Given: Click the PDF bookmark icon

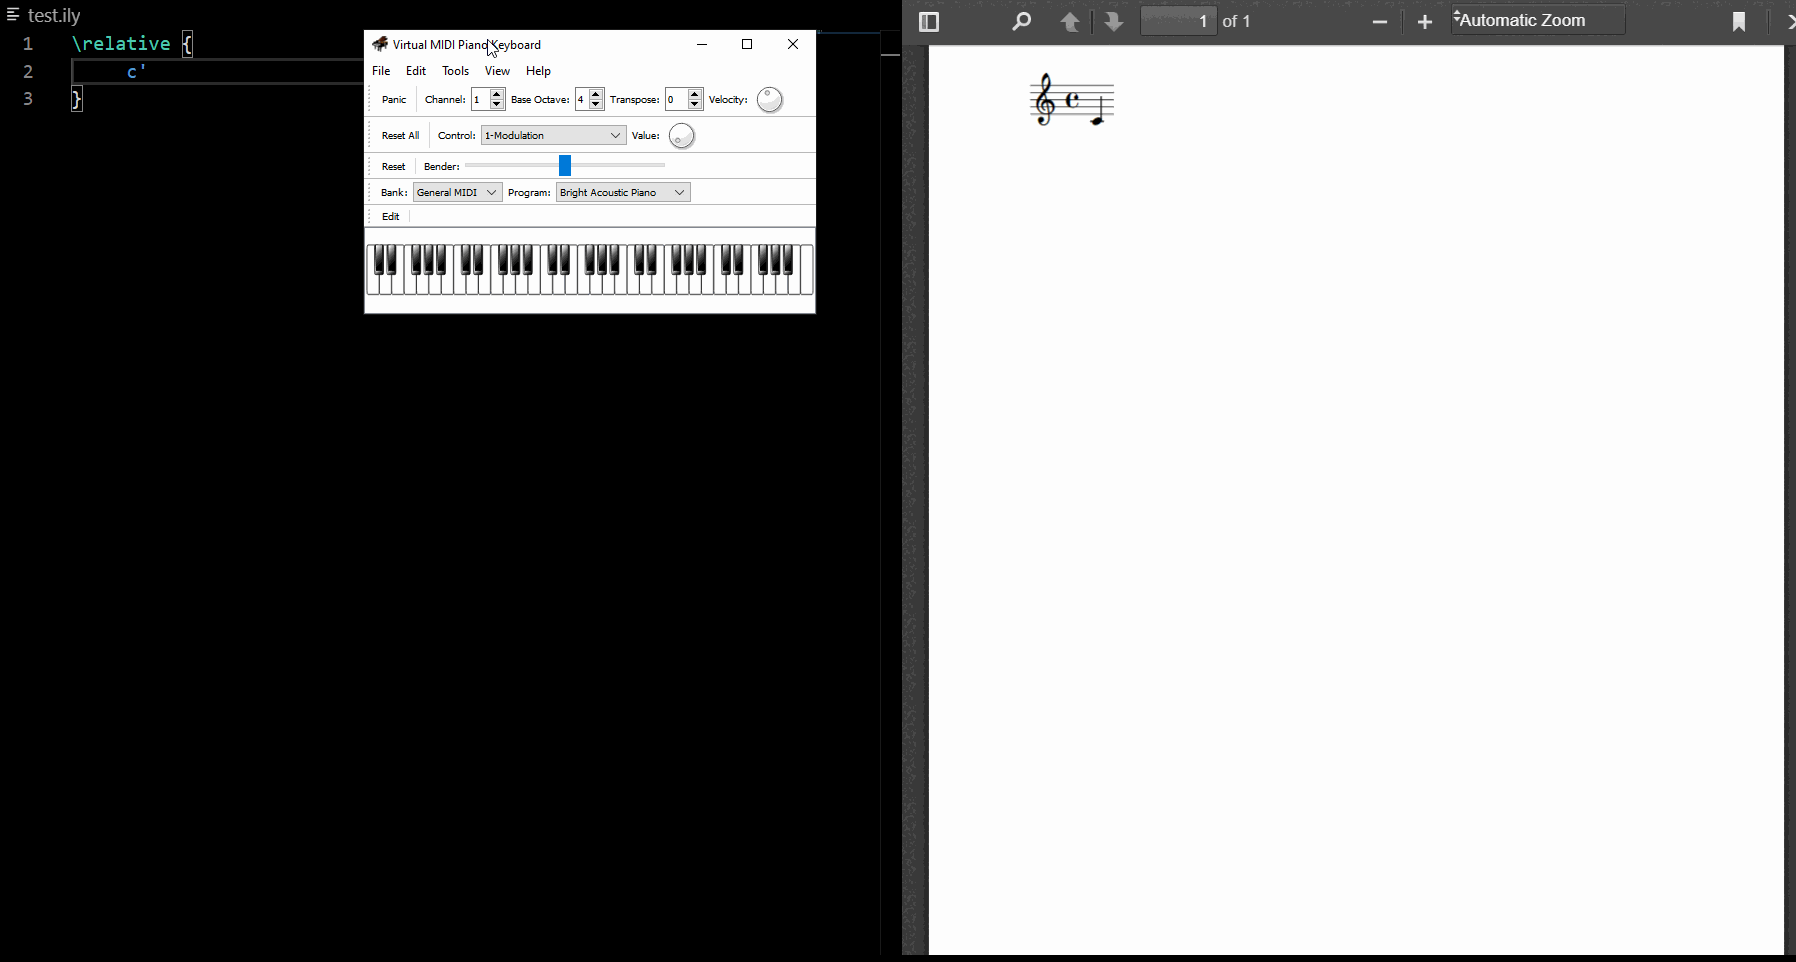Looking at the screenshot, I should [x=1739, y=22].
